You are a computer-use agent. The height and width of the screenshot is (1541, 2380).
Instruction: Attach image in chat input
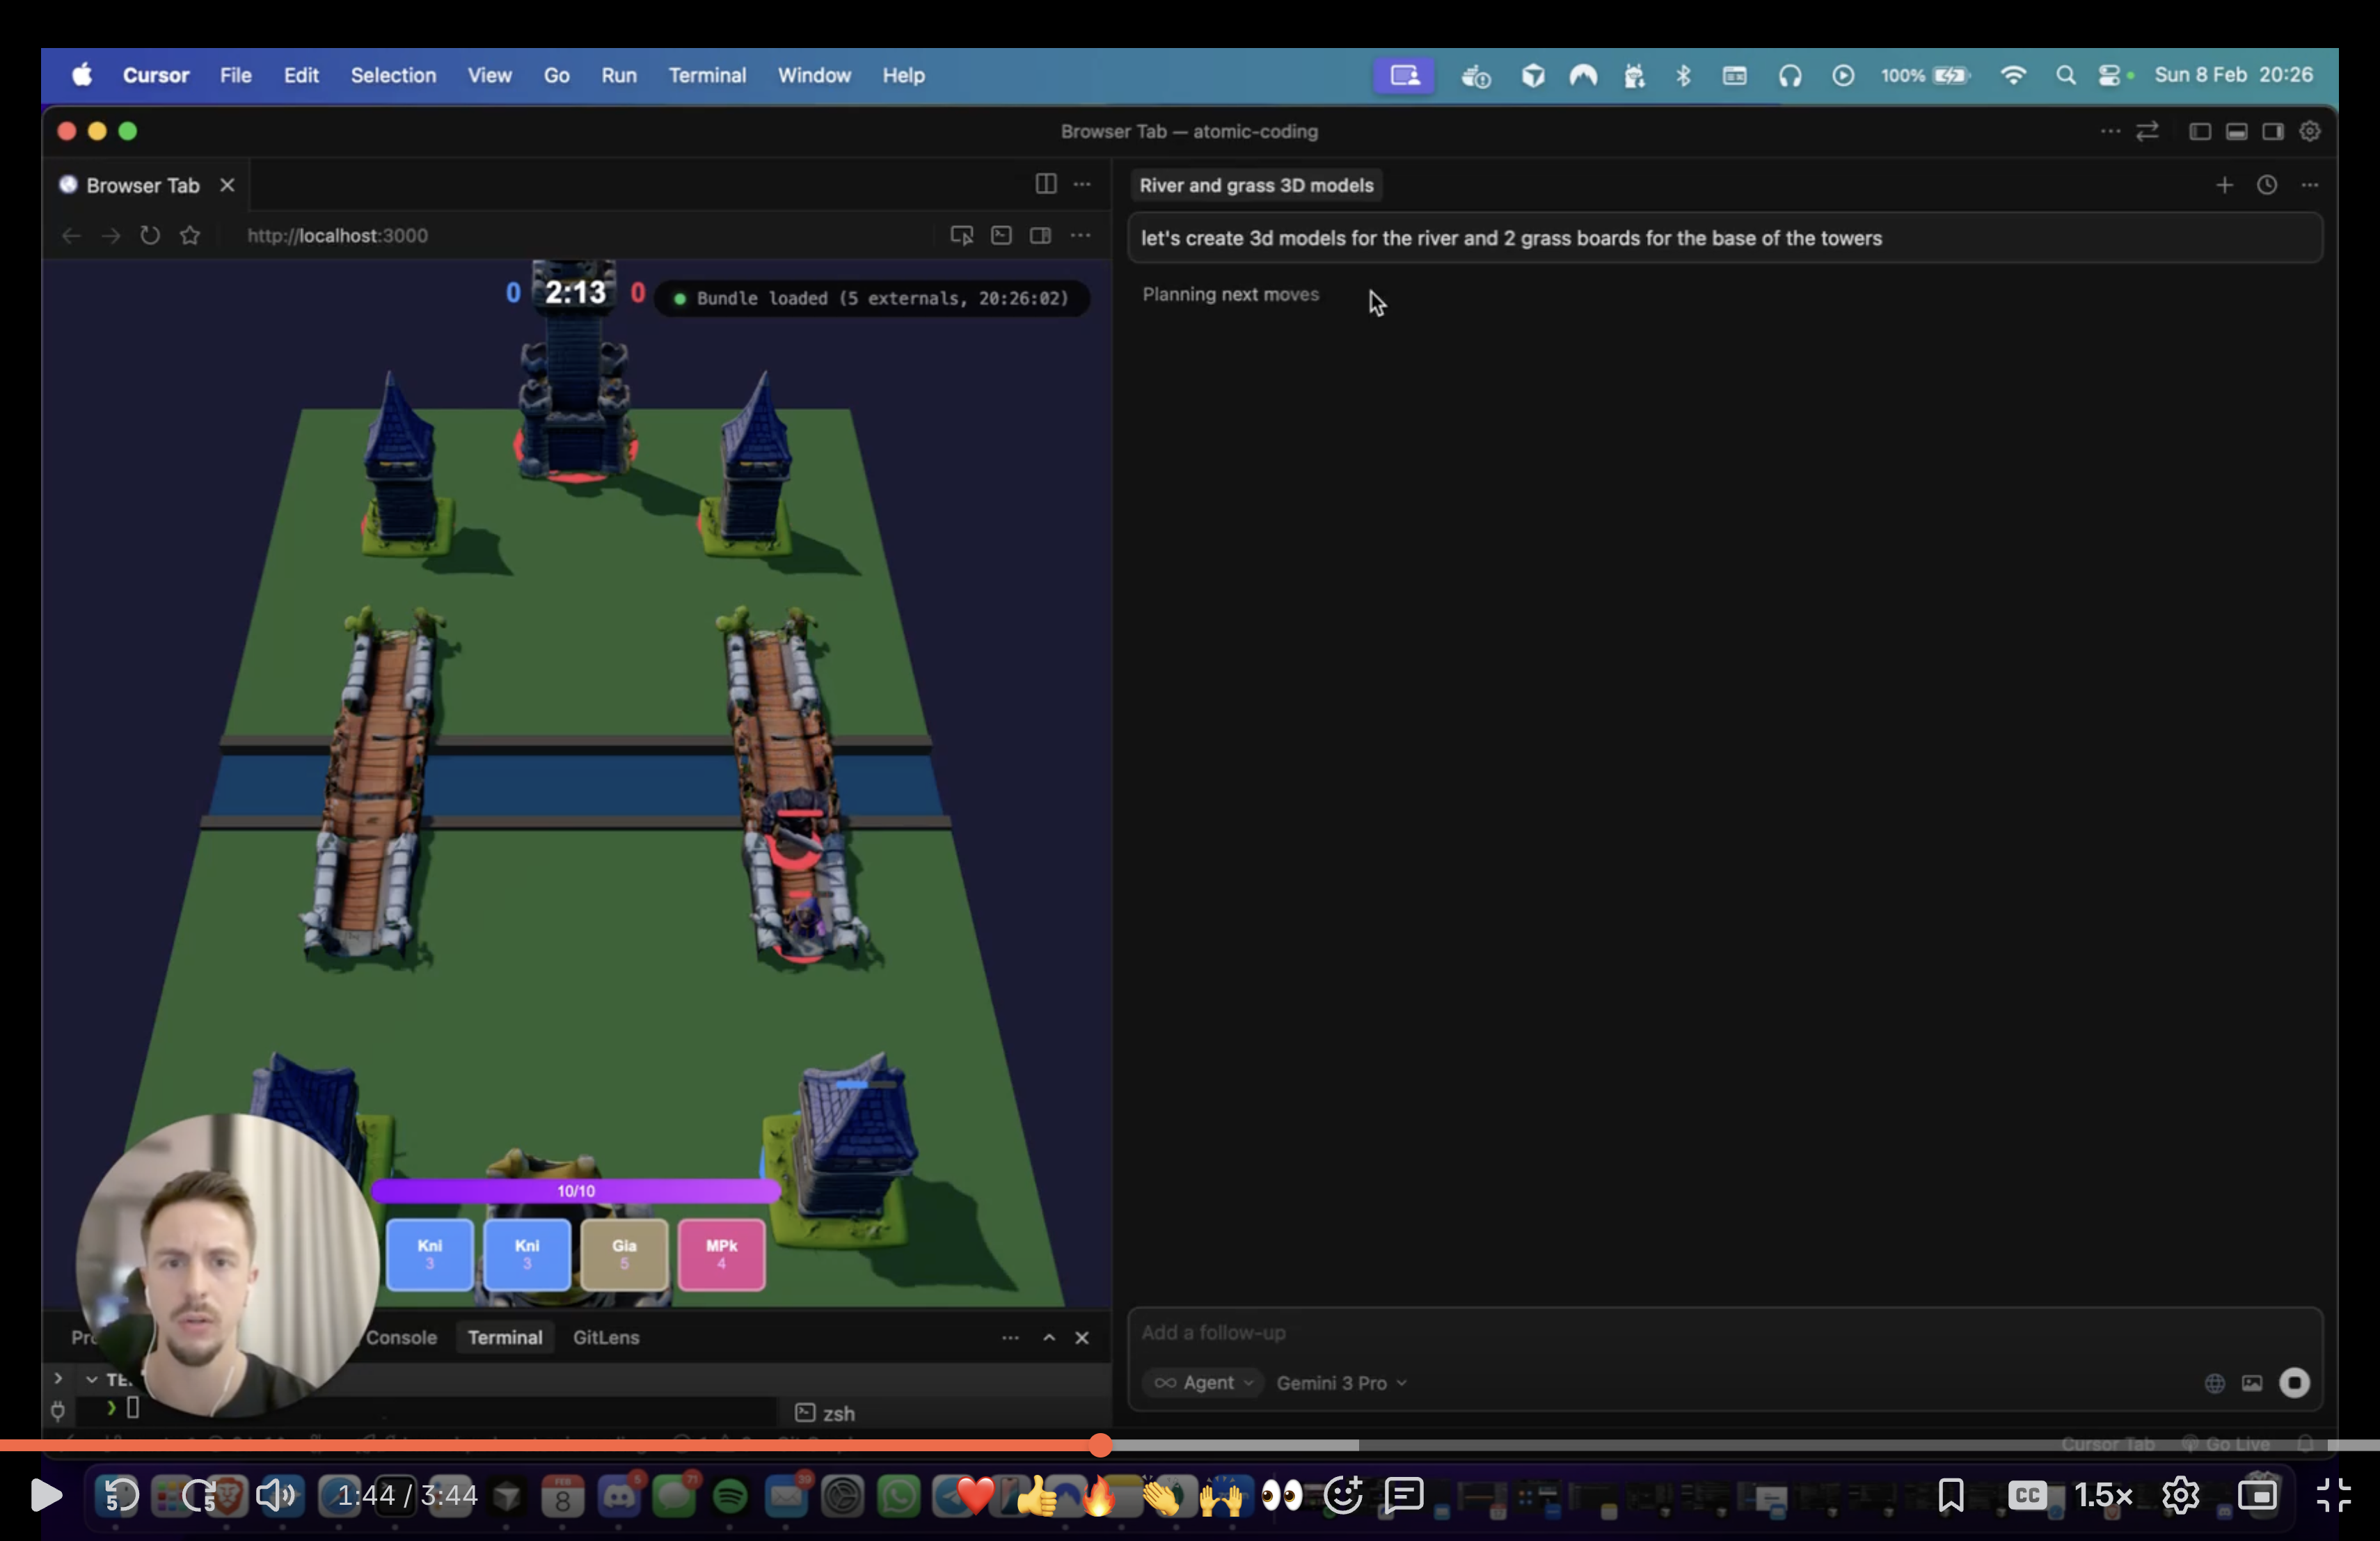pyautogui.click(x=2252, y=1383)
